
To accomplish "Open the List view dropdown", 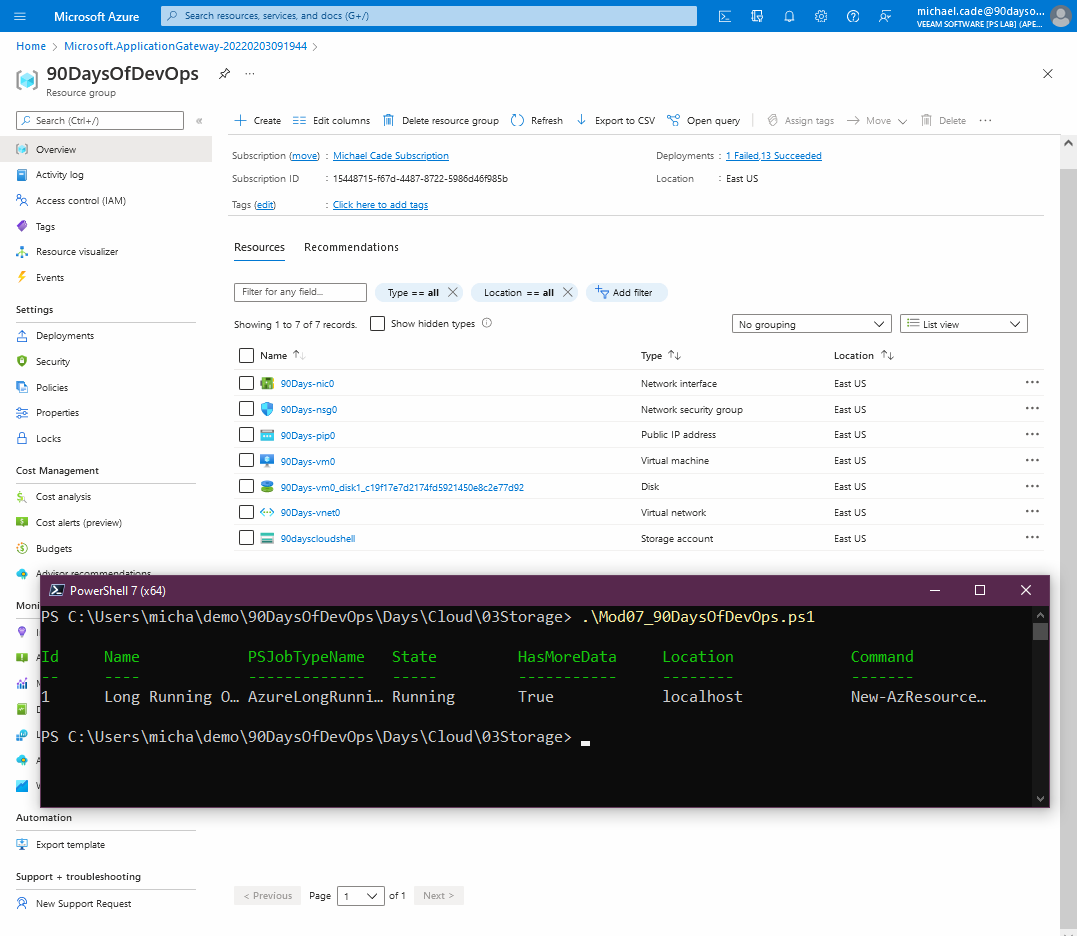I will pos(963,324).
